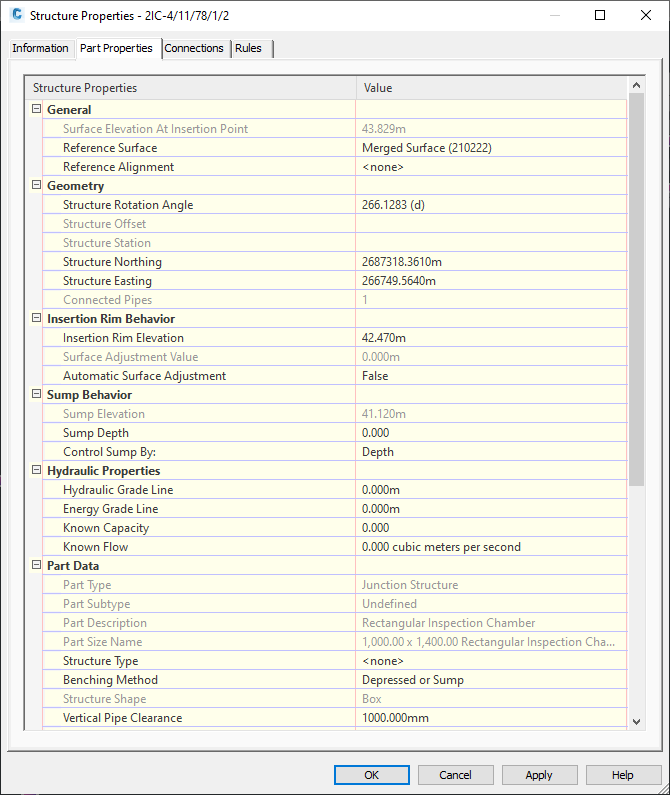Select the Structure Offset row label
The height and width of the screenshot is (795, 670).
tap(104, 224)
